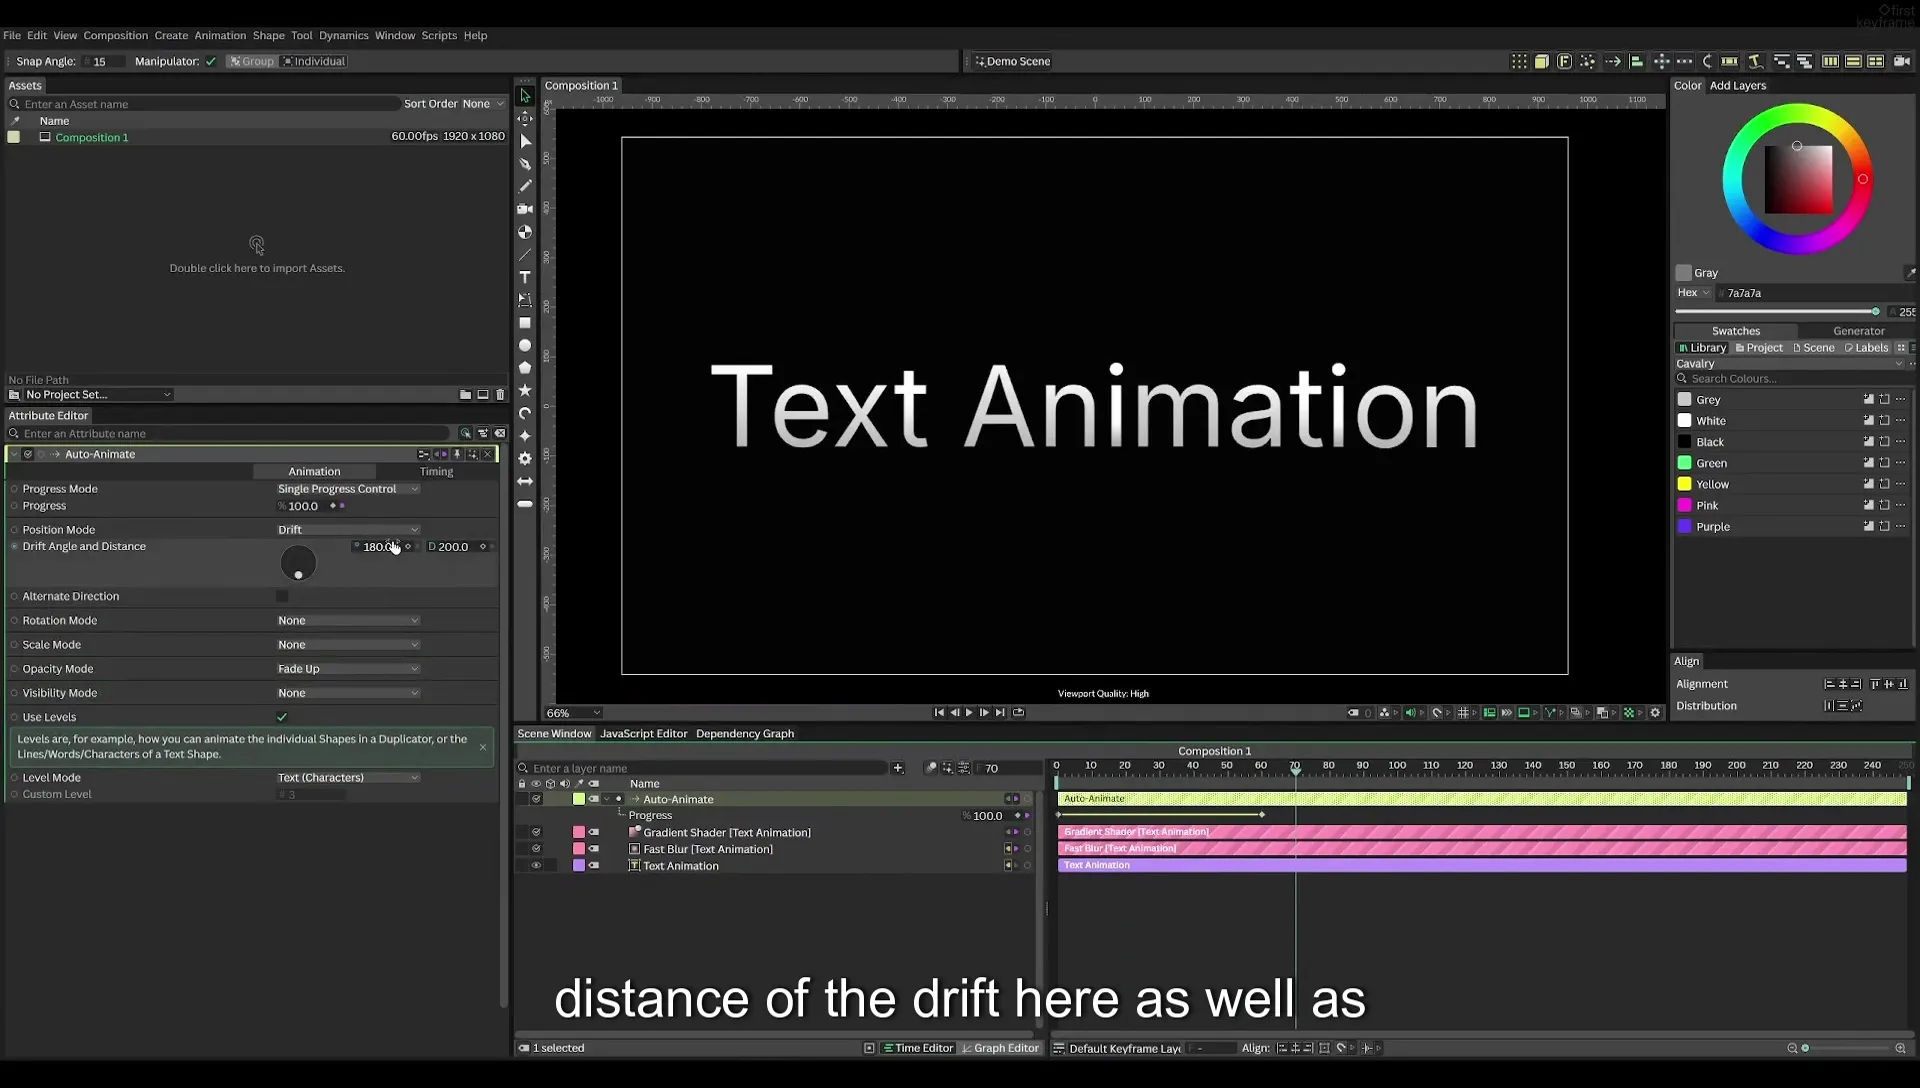Toggle the Auto-Animate layer active checkmark
This screenshot has width=1920, height=1088.
[x=536, y=799]
